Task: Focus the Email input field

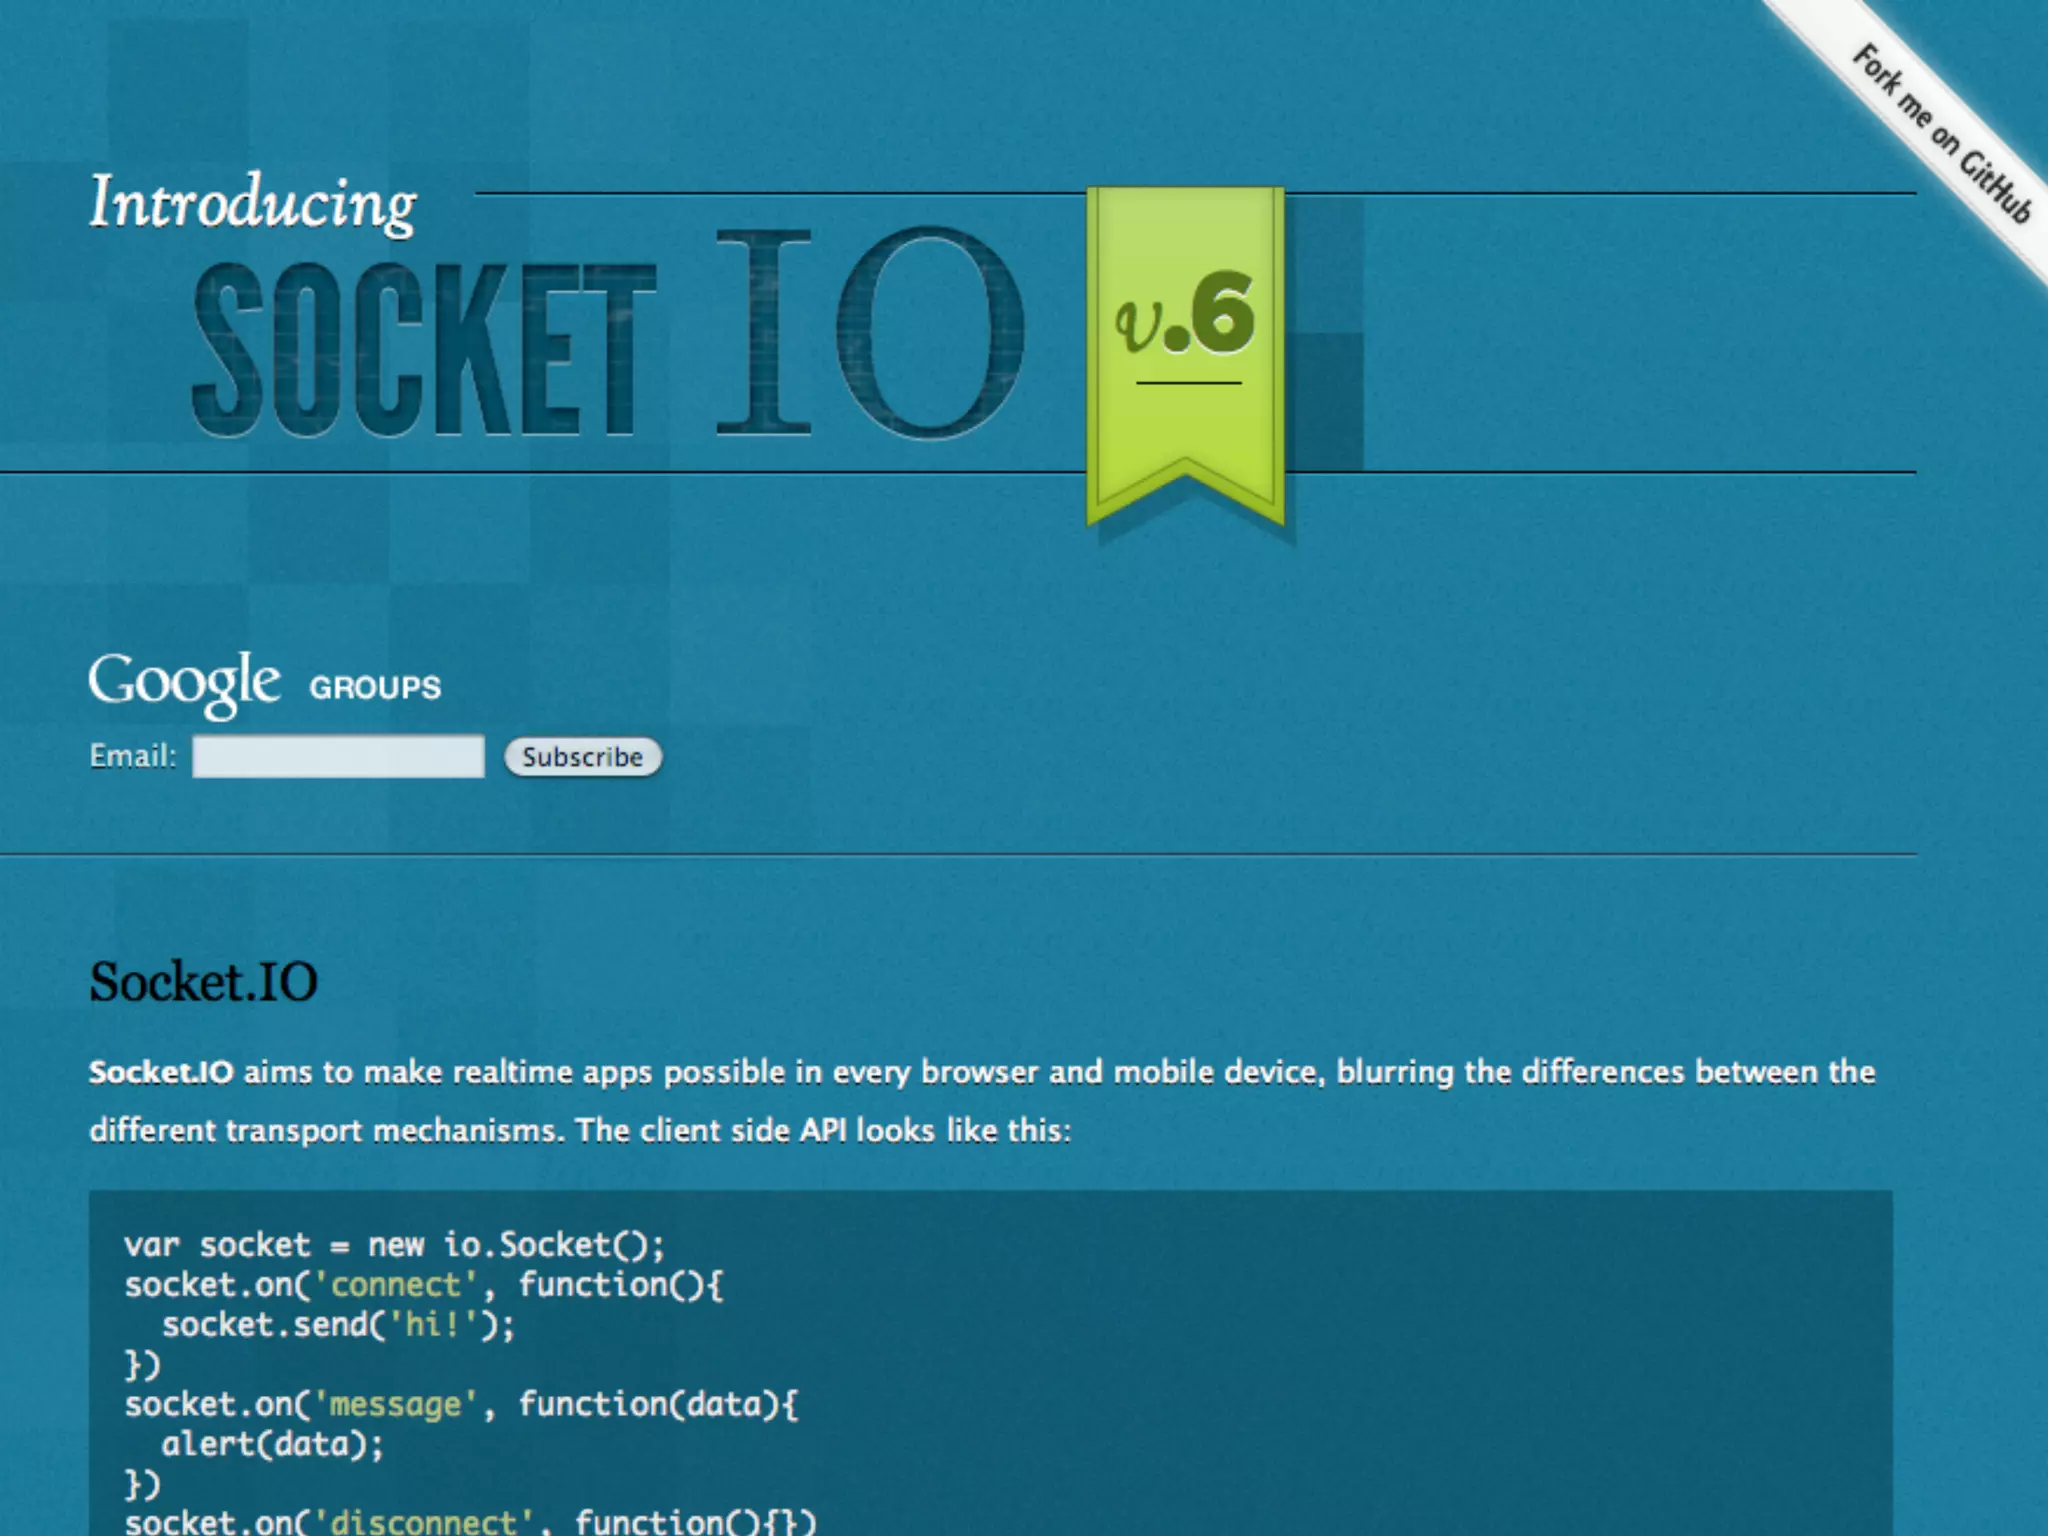Action: (x=338, y=756)
